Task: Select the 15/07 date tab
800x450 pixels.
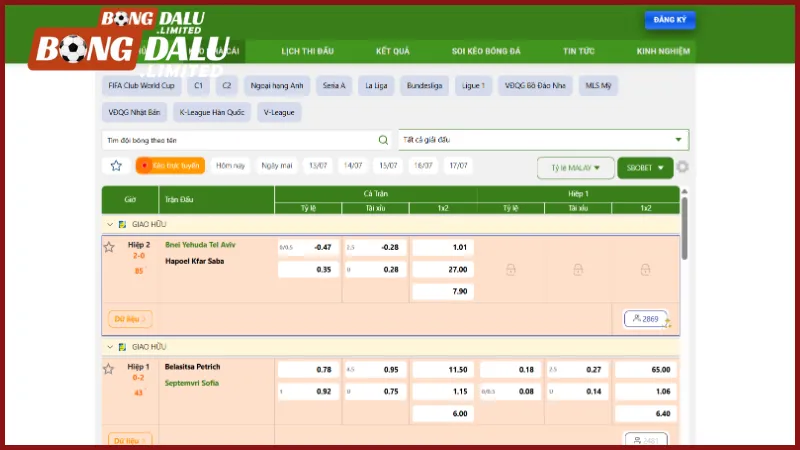Action: pos(388,165)
